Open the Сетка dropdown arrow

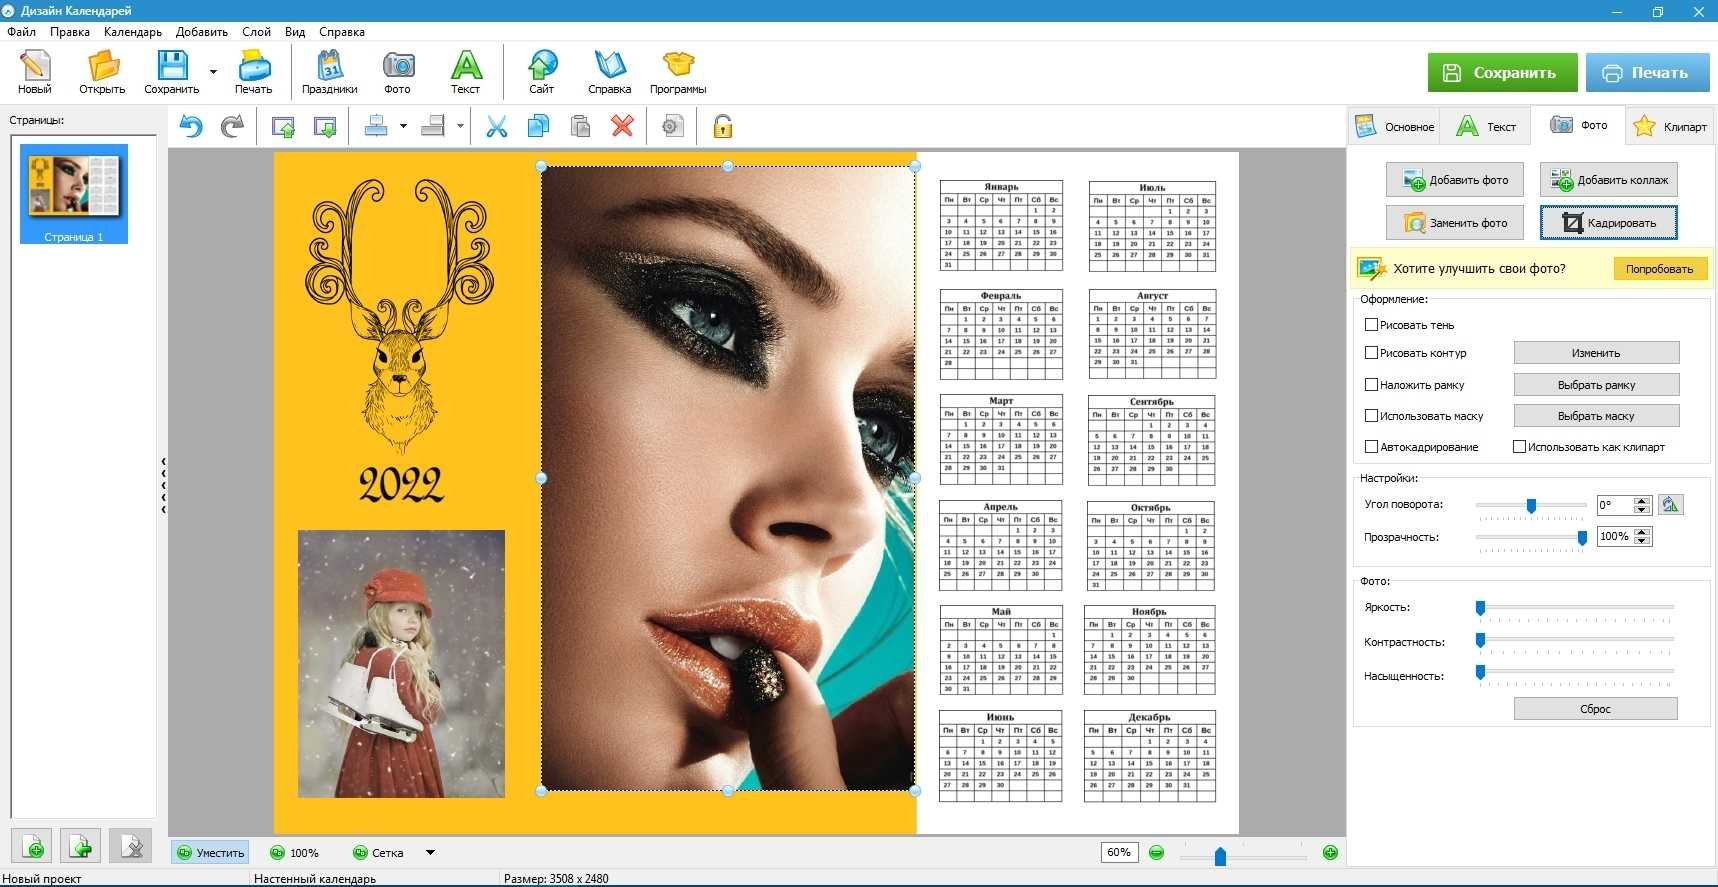click(x=431, y=853)
